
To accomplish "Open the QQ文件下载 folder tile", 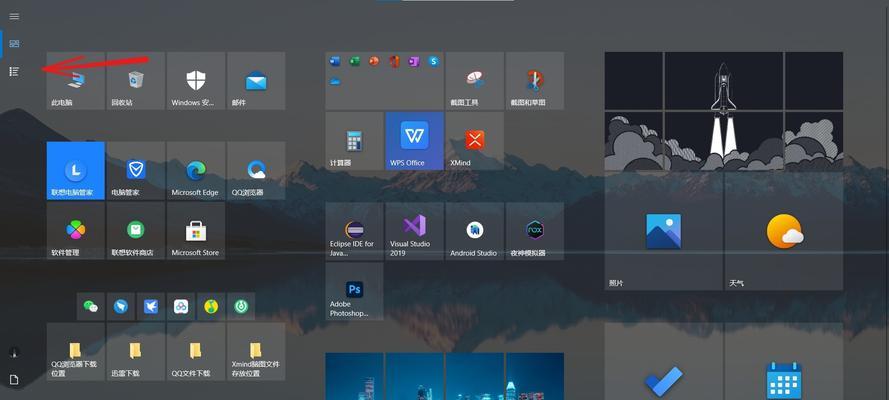I will (196, 352).
